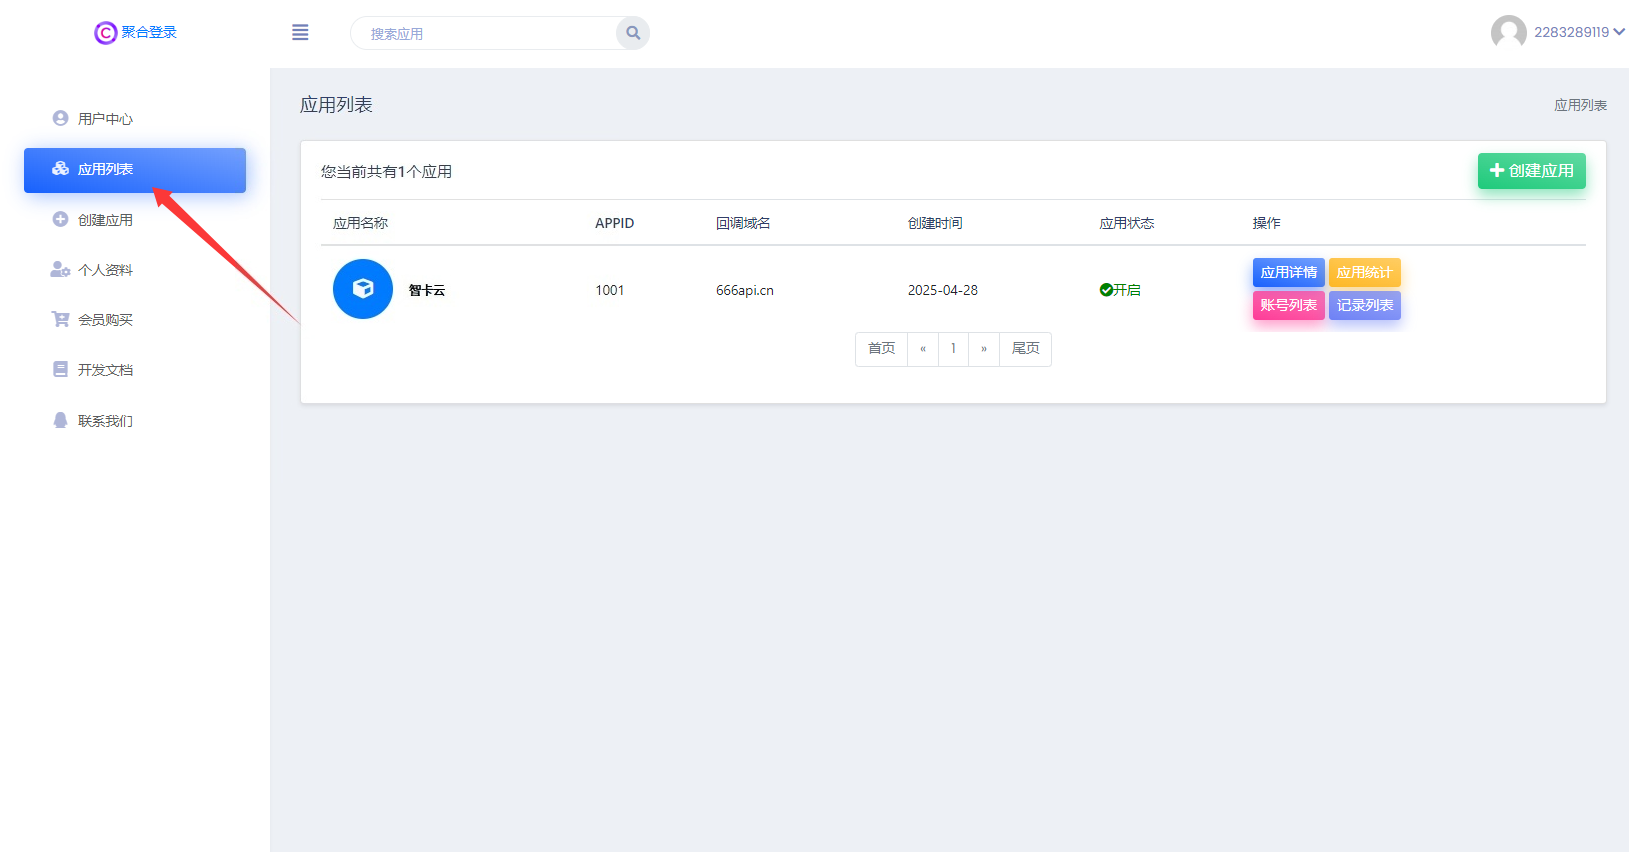This screenshot has width=1629, height=852.
Task: Click the green 开启 status check icon
Action: 1106,290
